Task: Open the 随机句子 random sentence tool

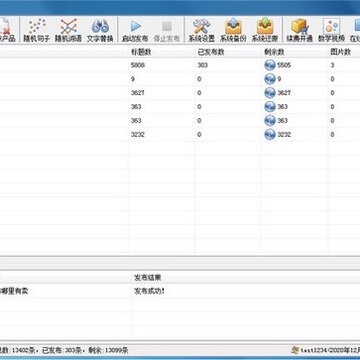Action: 36,30
